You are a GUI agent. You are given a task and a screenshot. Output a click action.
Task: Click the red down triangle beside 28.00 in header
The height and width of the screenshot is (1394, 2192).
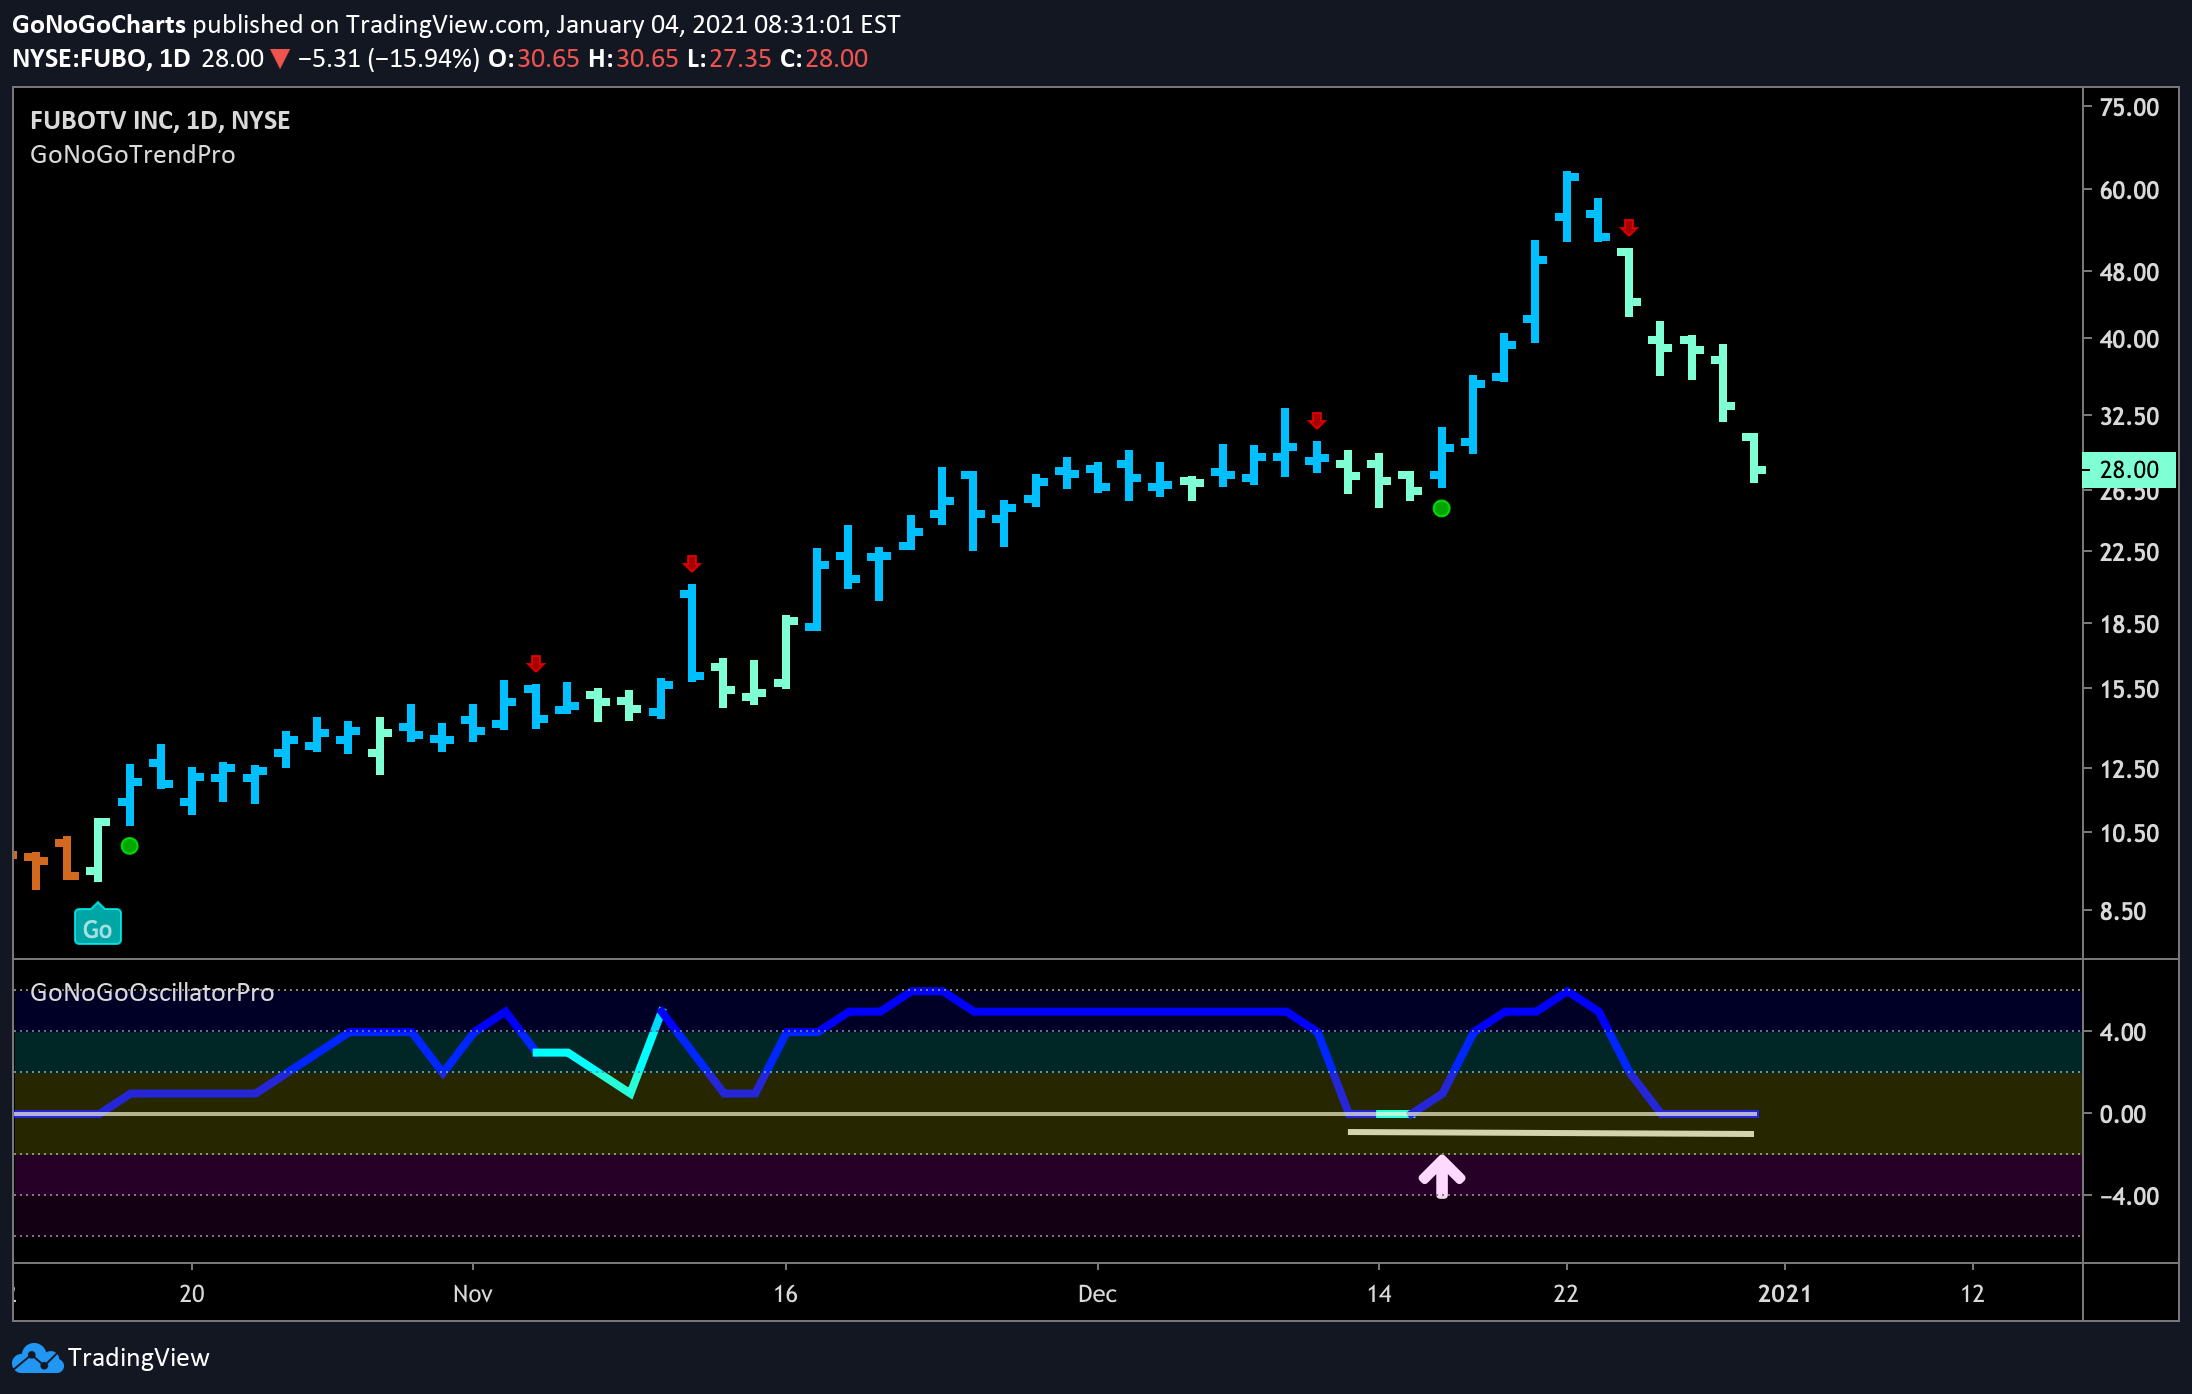point(280,59)
